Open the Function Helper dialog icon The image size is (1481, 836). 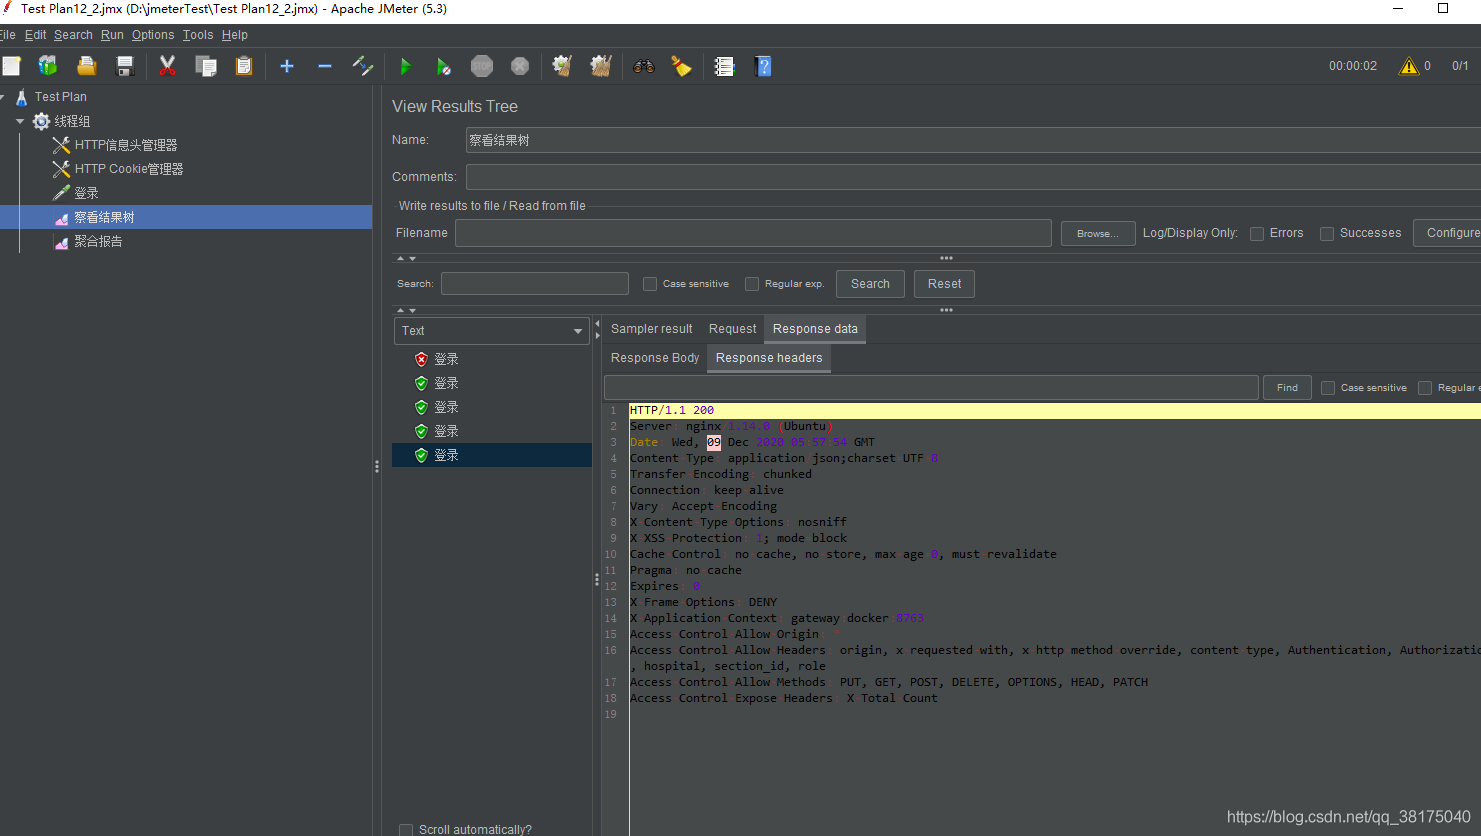724,66
